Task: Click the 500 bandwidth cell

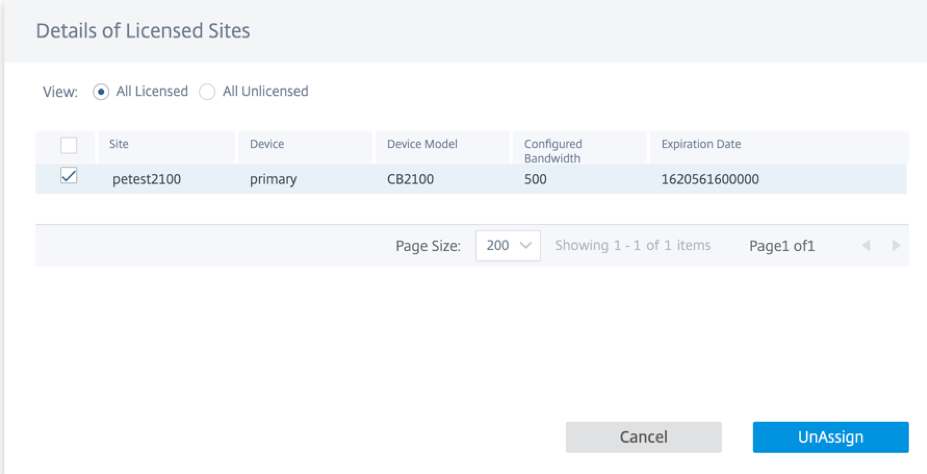Action: [x=535, y=179]
